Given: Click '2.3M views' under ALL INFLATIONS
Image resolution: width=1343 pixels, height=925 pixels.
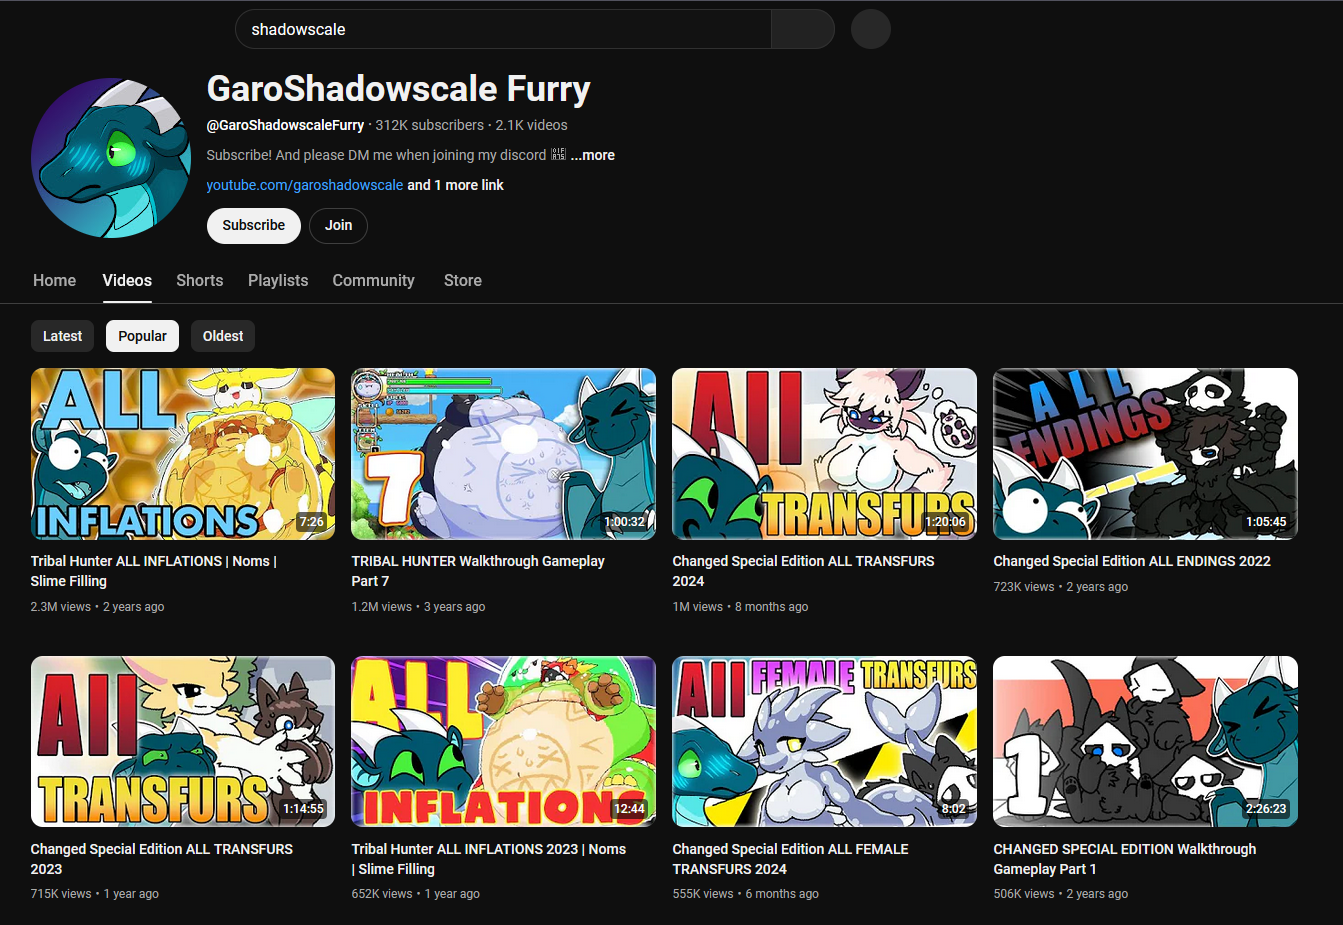Looking at the screenshot, I should coord(61,607).
